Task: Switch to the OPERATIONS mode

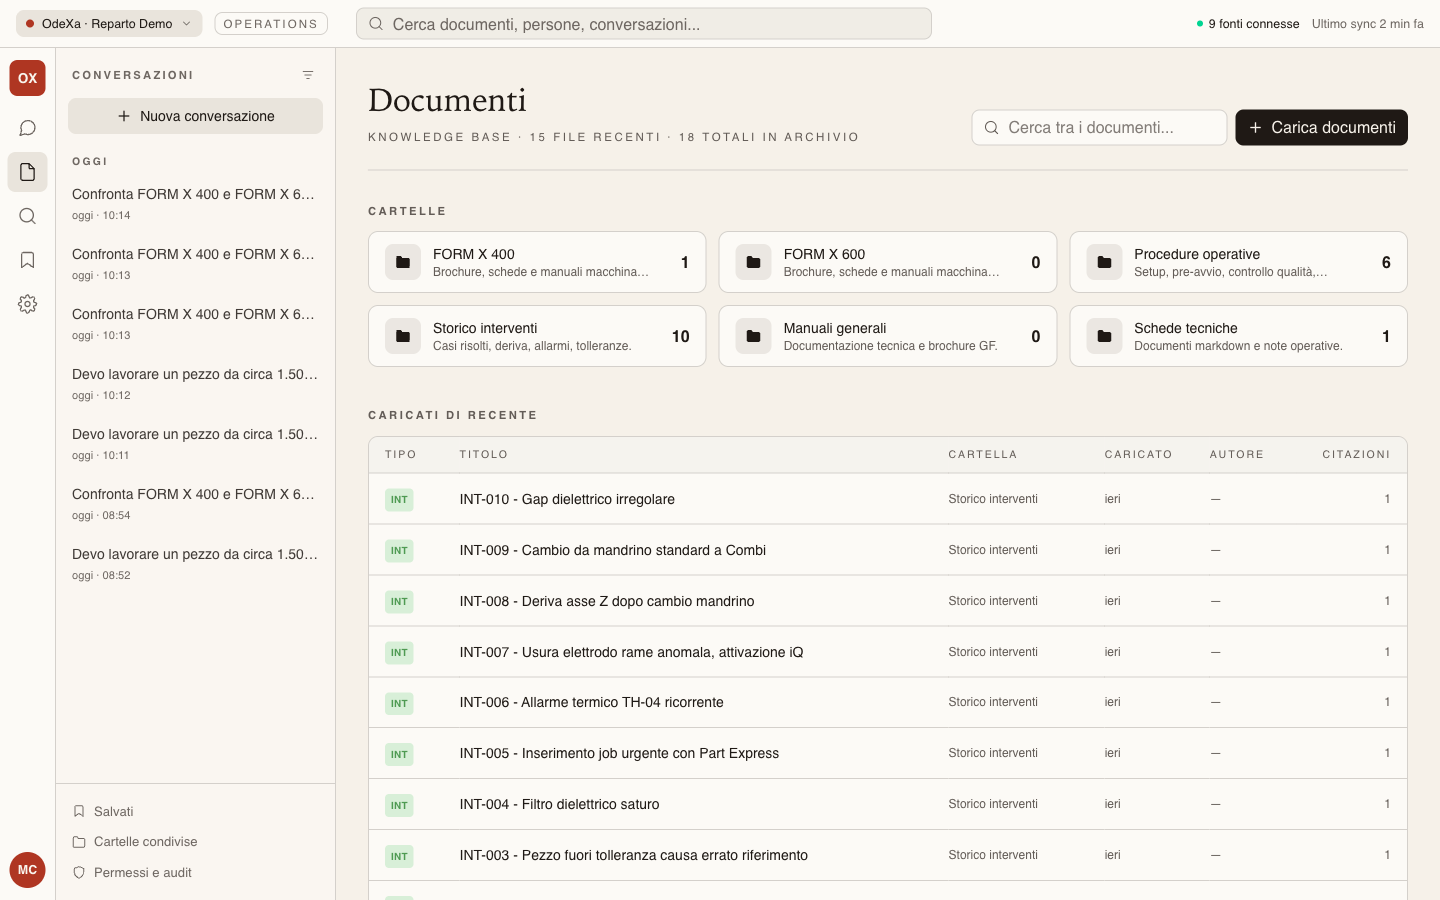Action: coord(270,23)
